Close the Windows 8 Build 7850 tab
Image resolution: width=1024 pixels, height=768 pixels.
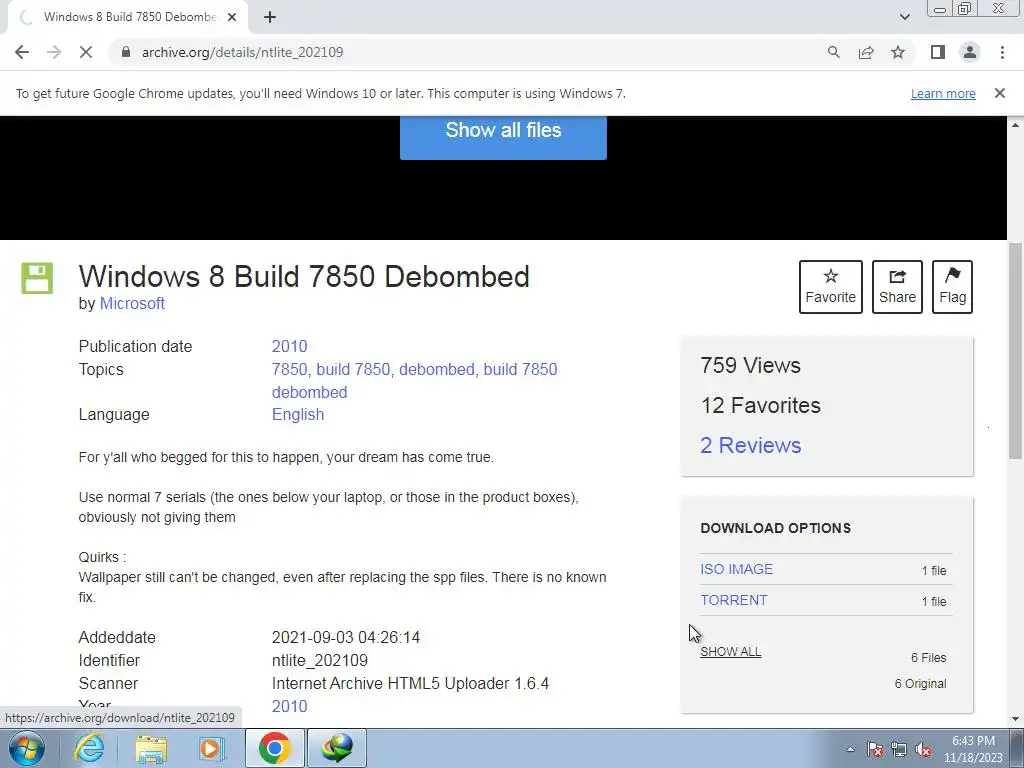(x=232, y=17)
